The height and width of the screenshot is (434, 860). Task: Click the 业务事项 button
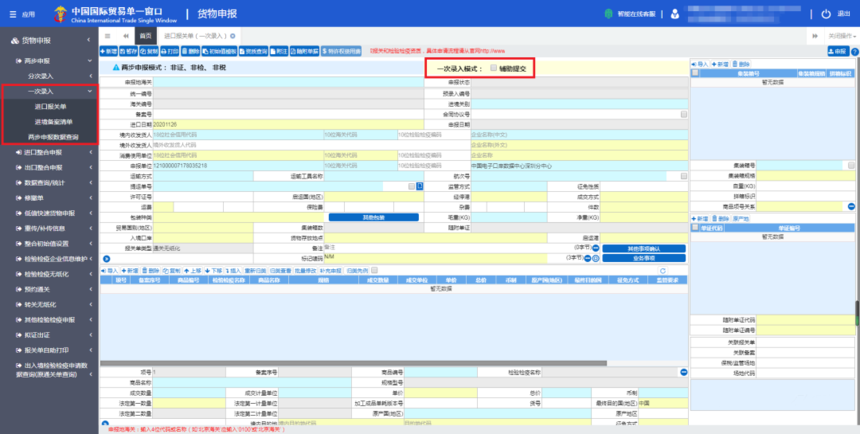[x=644, y=258]
